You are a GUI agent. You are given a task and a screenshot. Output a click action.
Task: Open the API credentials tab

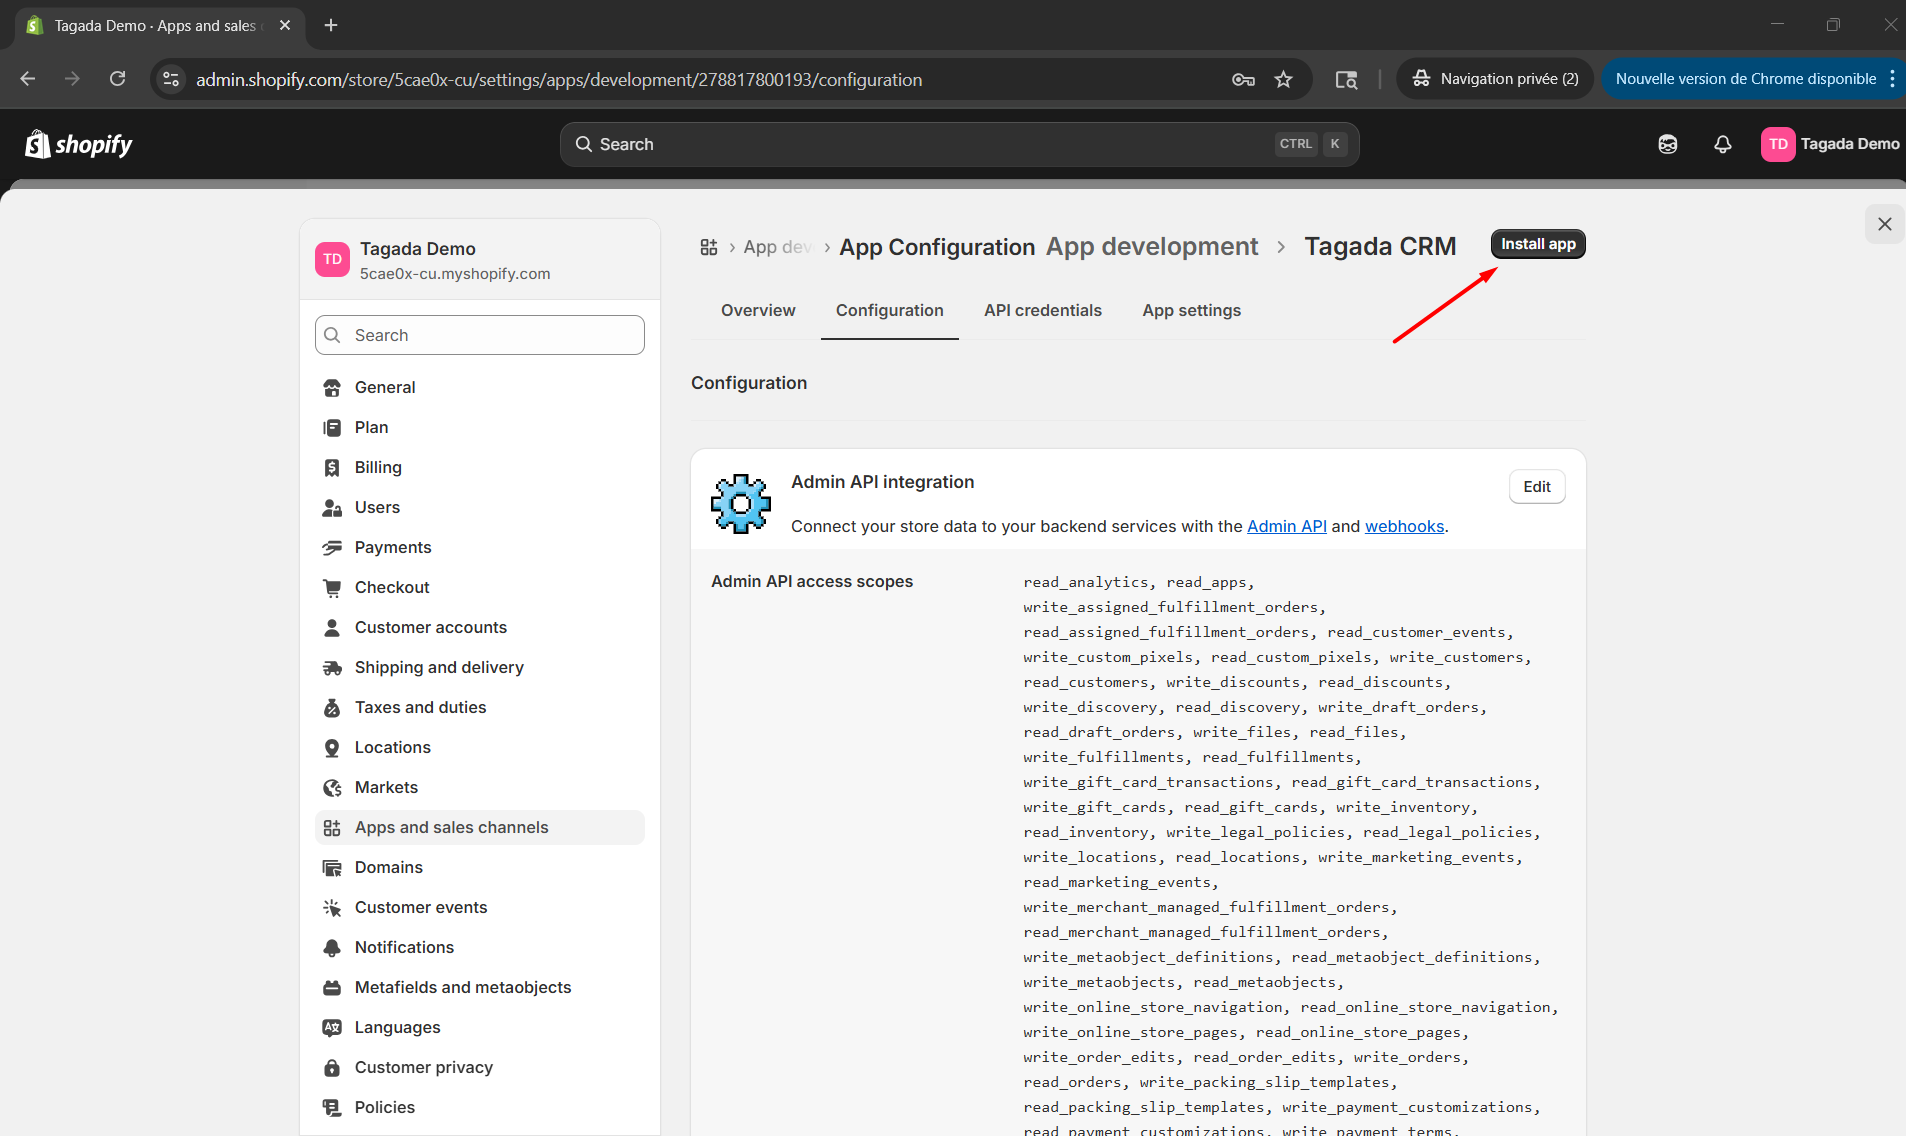coord(1042,311)
